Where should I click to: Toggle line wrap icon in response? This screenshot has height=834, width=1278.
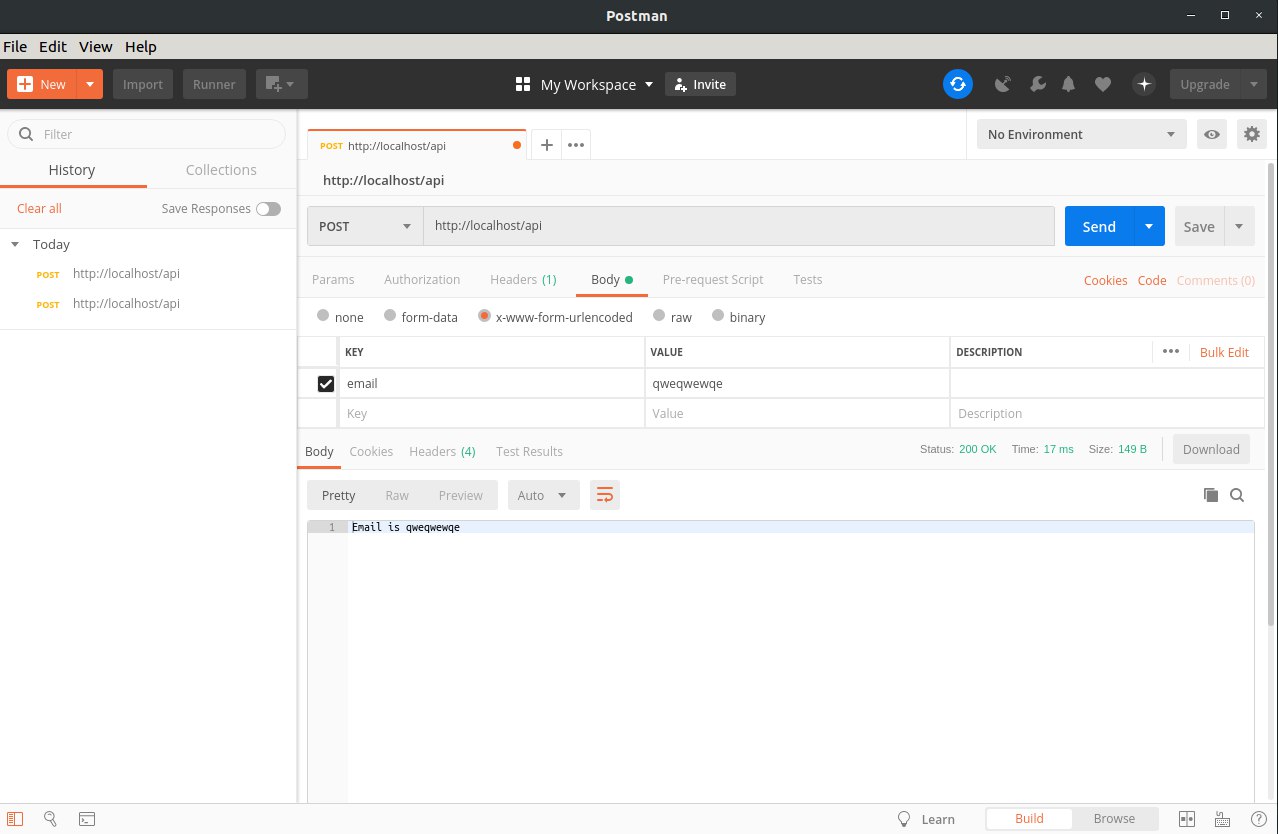604,494
